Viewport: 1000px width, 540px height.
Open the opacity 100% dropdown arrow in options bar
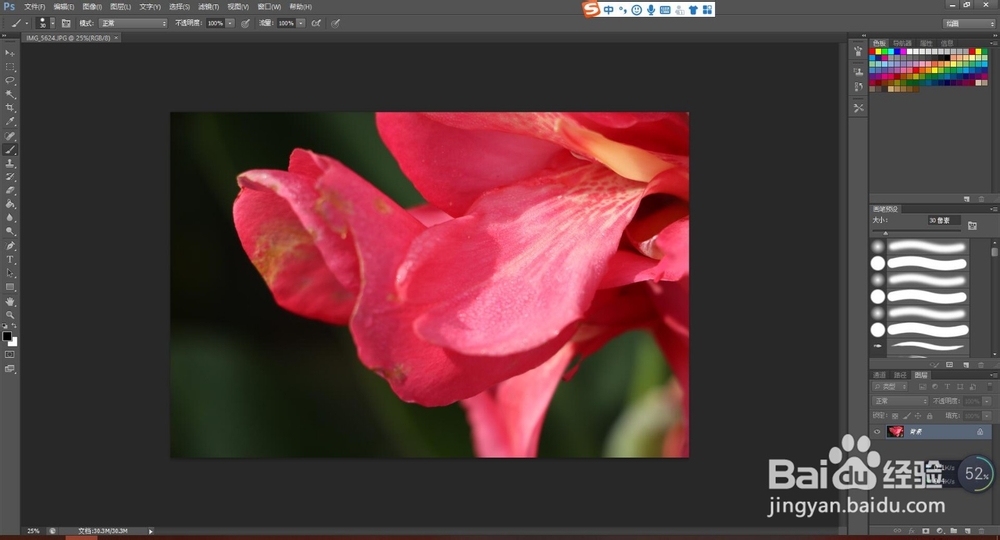(x=230, y=23)
